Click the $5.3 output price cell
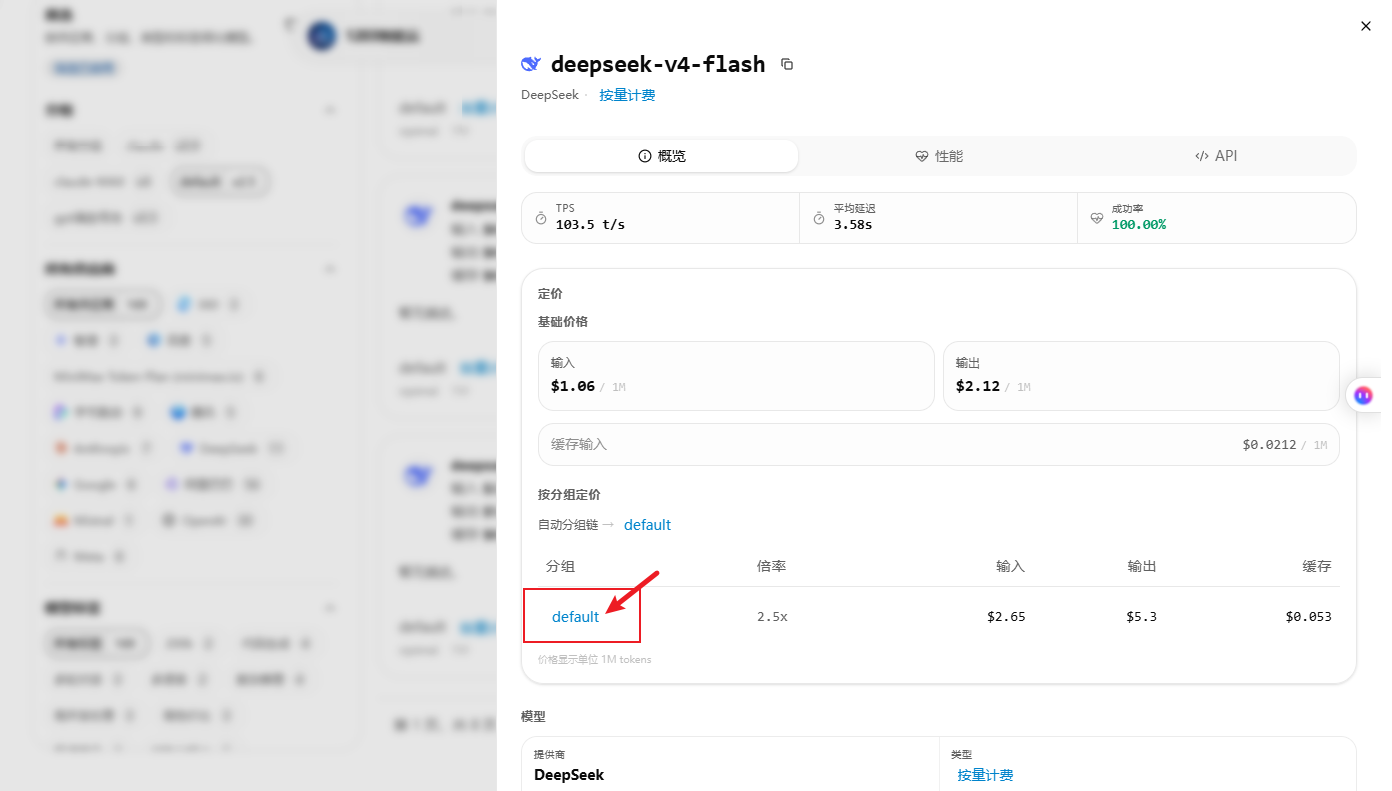Viewport: 1392px width, 791px height. 1141,617
